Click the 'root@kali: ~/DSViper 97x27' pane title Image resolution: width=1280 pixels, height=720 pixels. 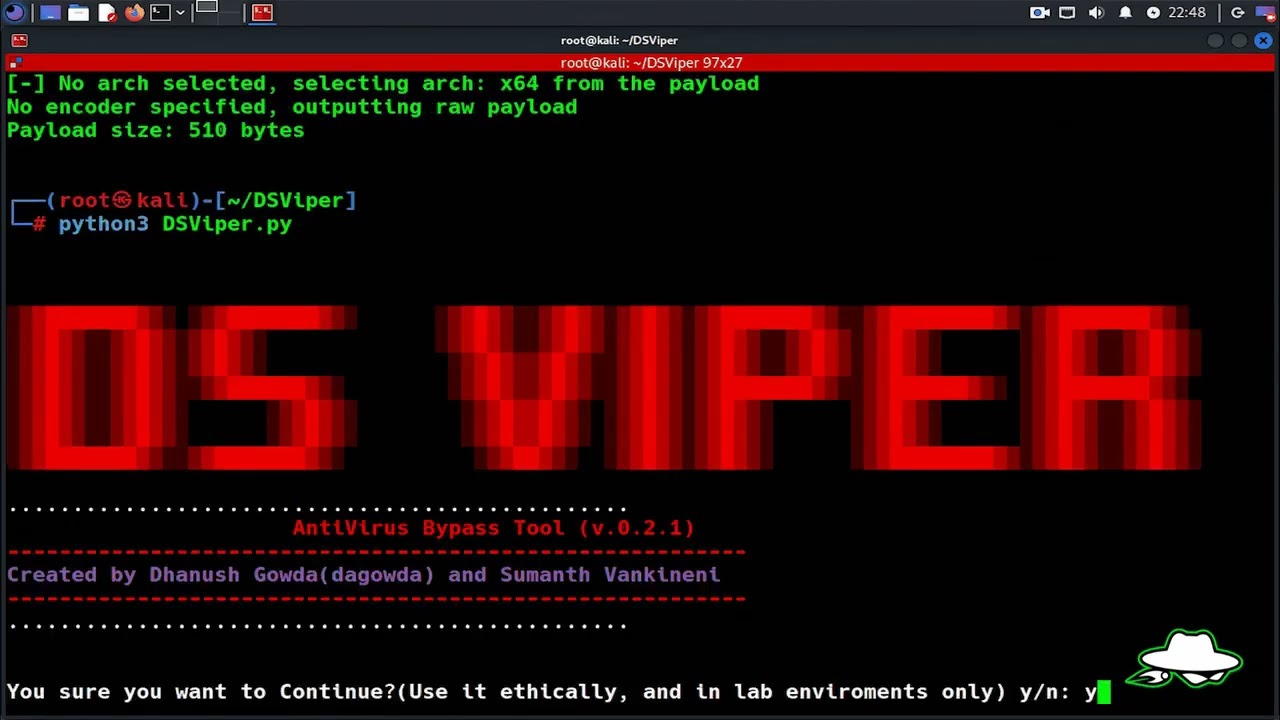(651, 63)
